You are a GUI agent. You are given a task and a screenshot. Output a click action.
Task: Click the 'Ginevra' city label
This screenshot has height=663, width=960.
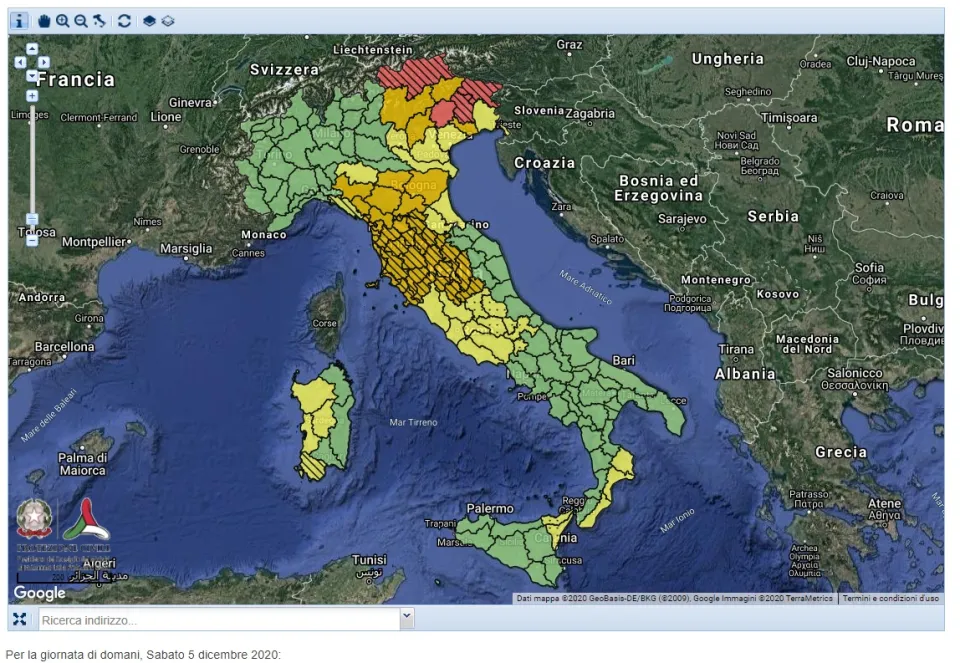click(190, 102)
